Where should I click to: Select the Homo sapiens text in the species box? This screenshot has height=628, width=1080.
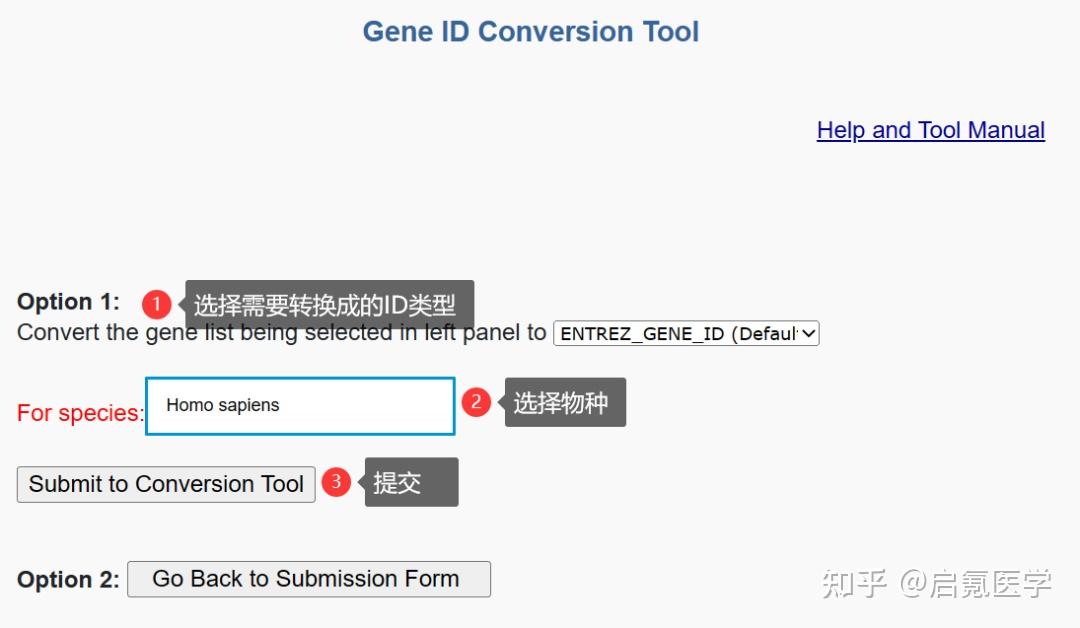(223, 405)
